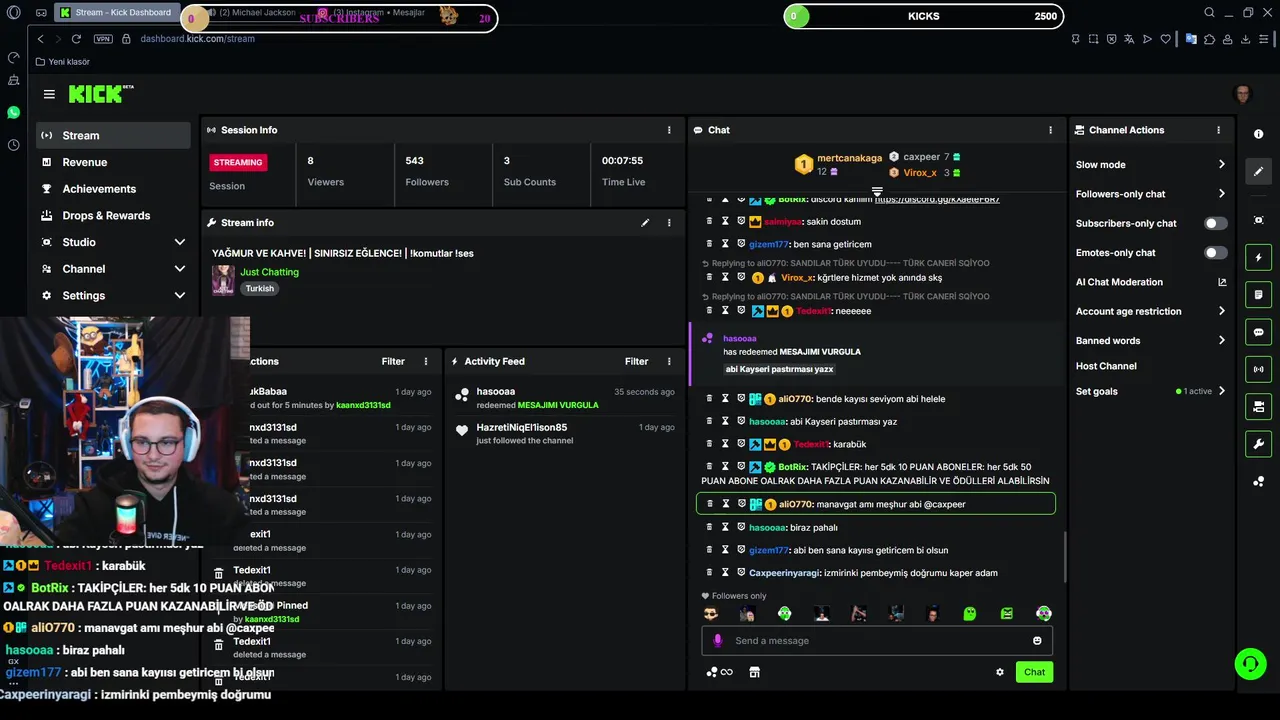Click the browser address bar URL

coord(197,39)
